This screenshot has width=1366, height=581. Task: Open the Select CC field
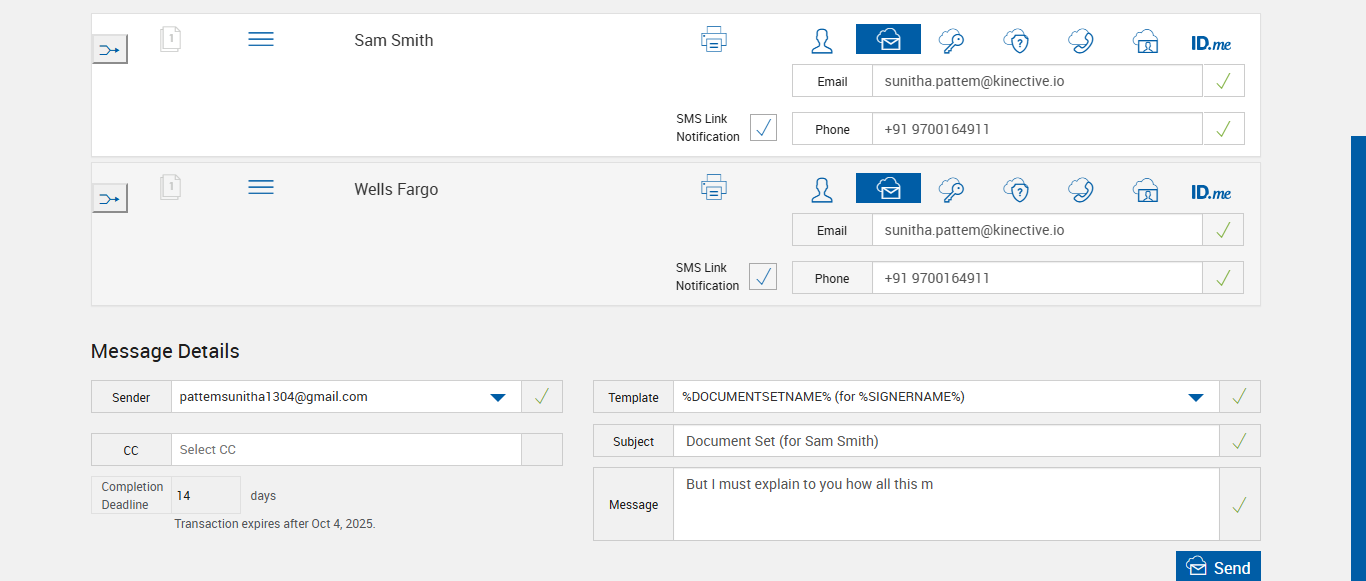coord(346,450)
